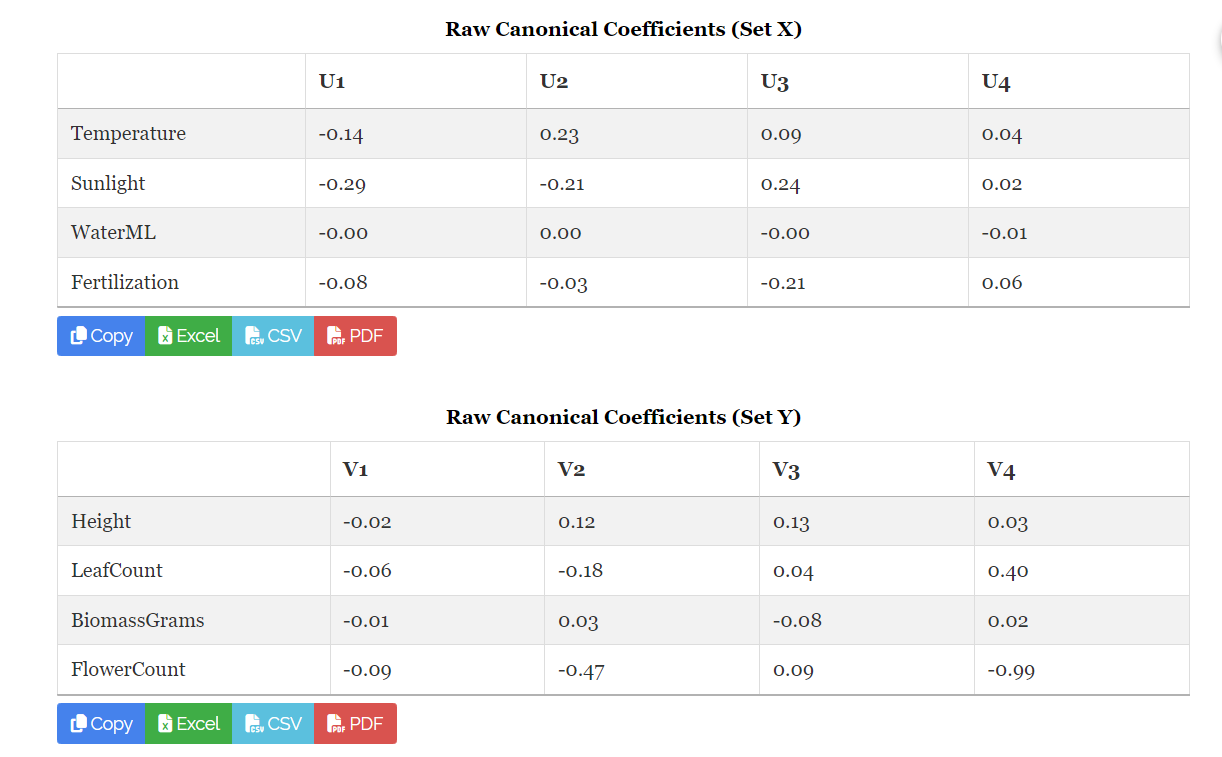Click the FlowerCount row label

click(x=128, y=670)
